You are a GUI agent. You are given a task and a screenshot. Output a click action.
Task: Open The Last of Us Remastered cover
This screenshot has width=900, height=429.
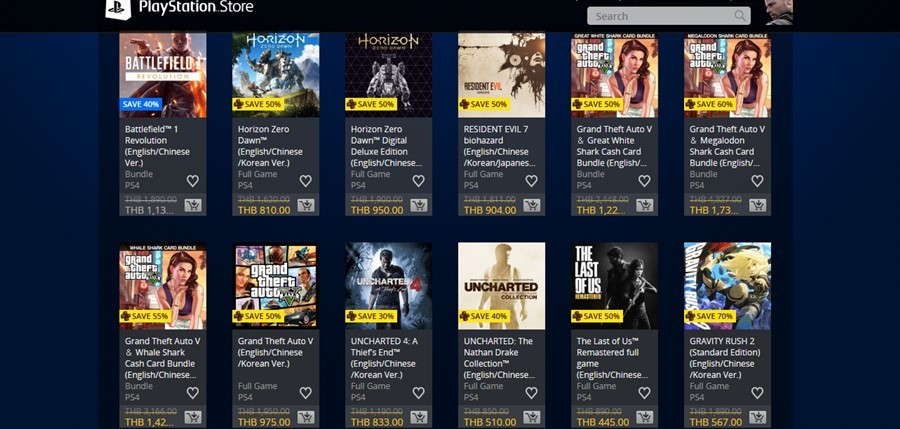pos(615,286)
